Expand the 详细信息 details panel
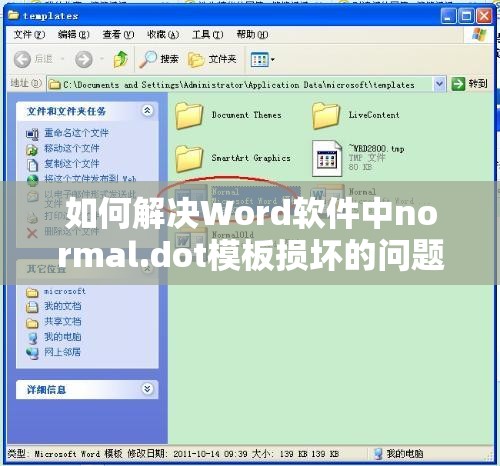Image resolution: width=500 pixels, height=466 pixels. [x=147, y=389]
